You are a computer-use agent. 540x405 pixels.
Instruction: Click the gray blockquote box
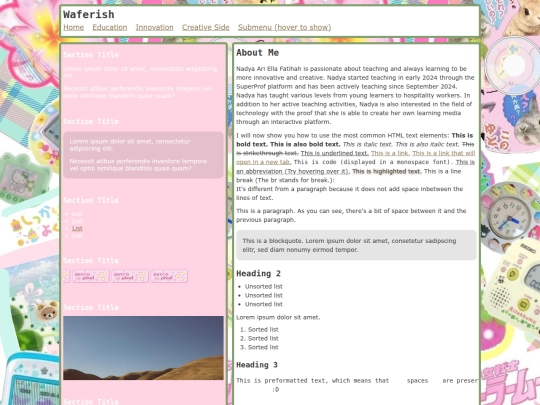click(x=356, y=245)
